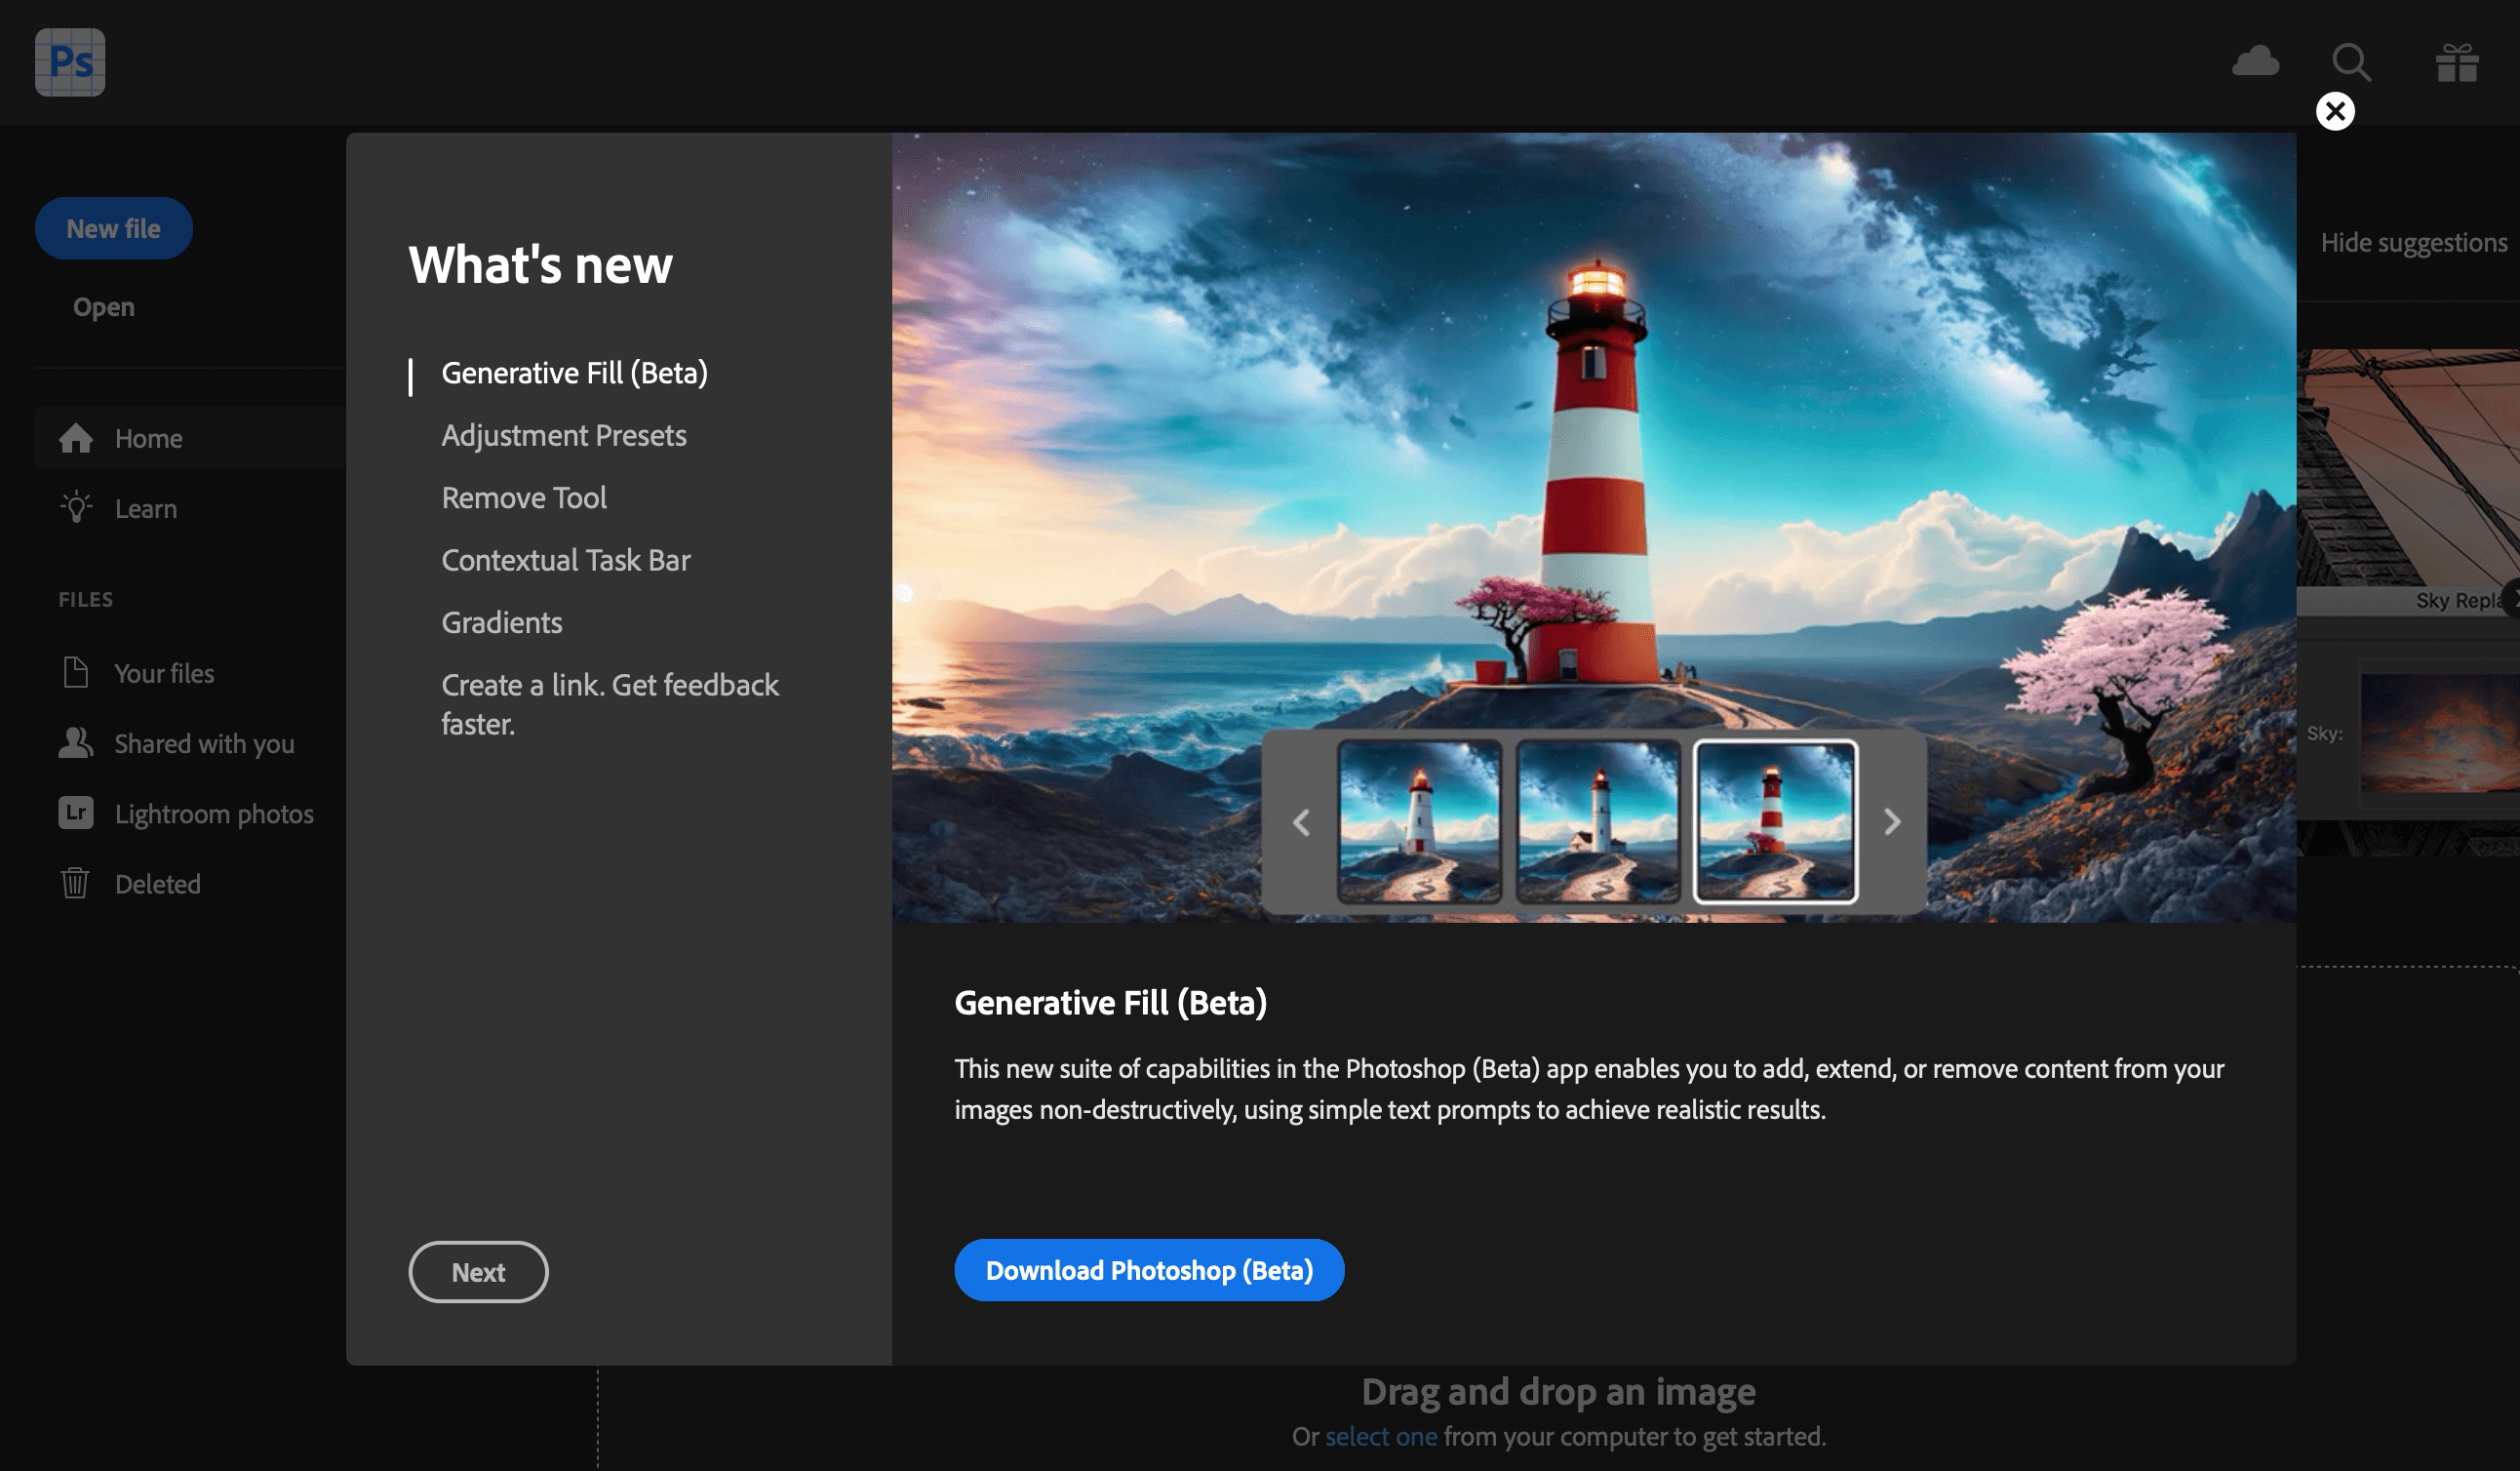Click the Open button in sidebar
The height and width of the screenshot is (1471, 2520).
103,307
